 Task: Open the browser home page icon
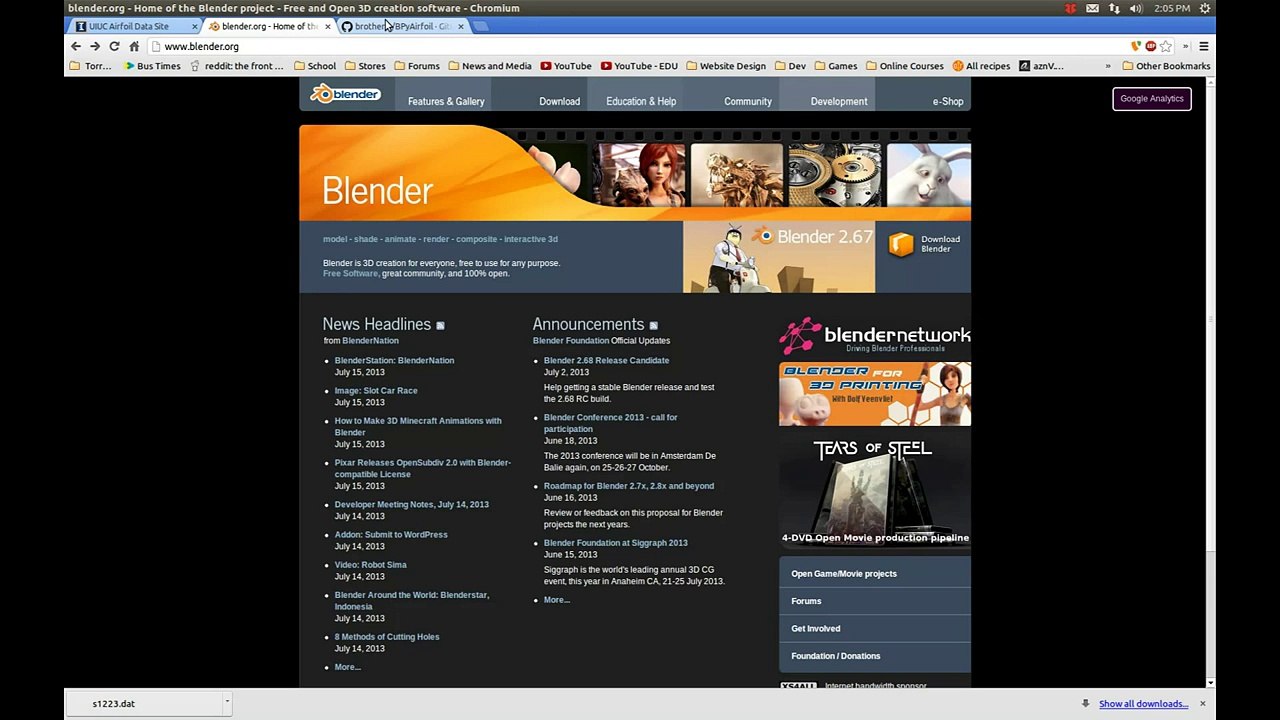(134, 46)
